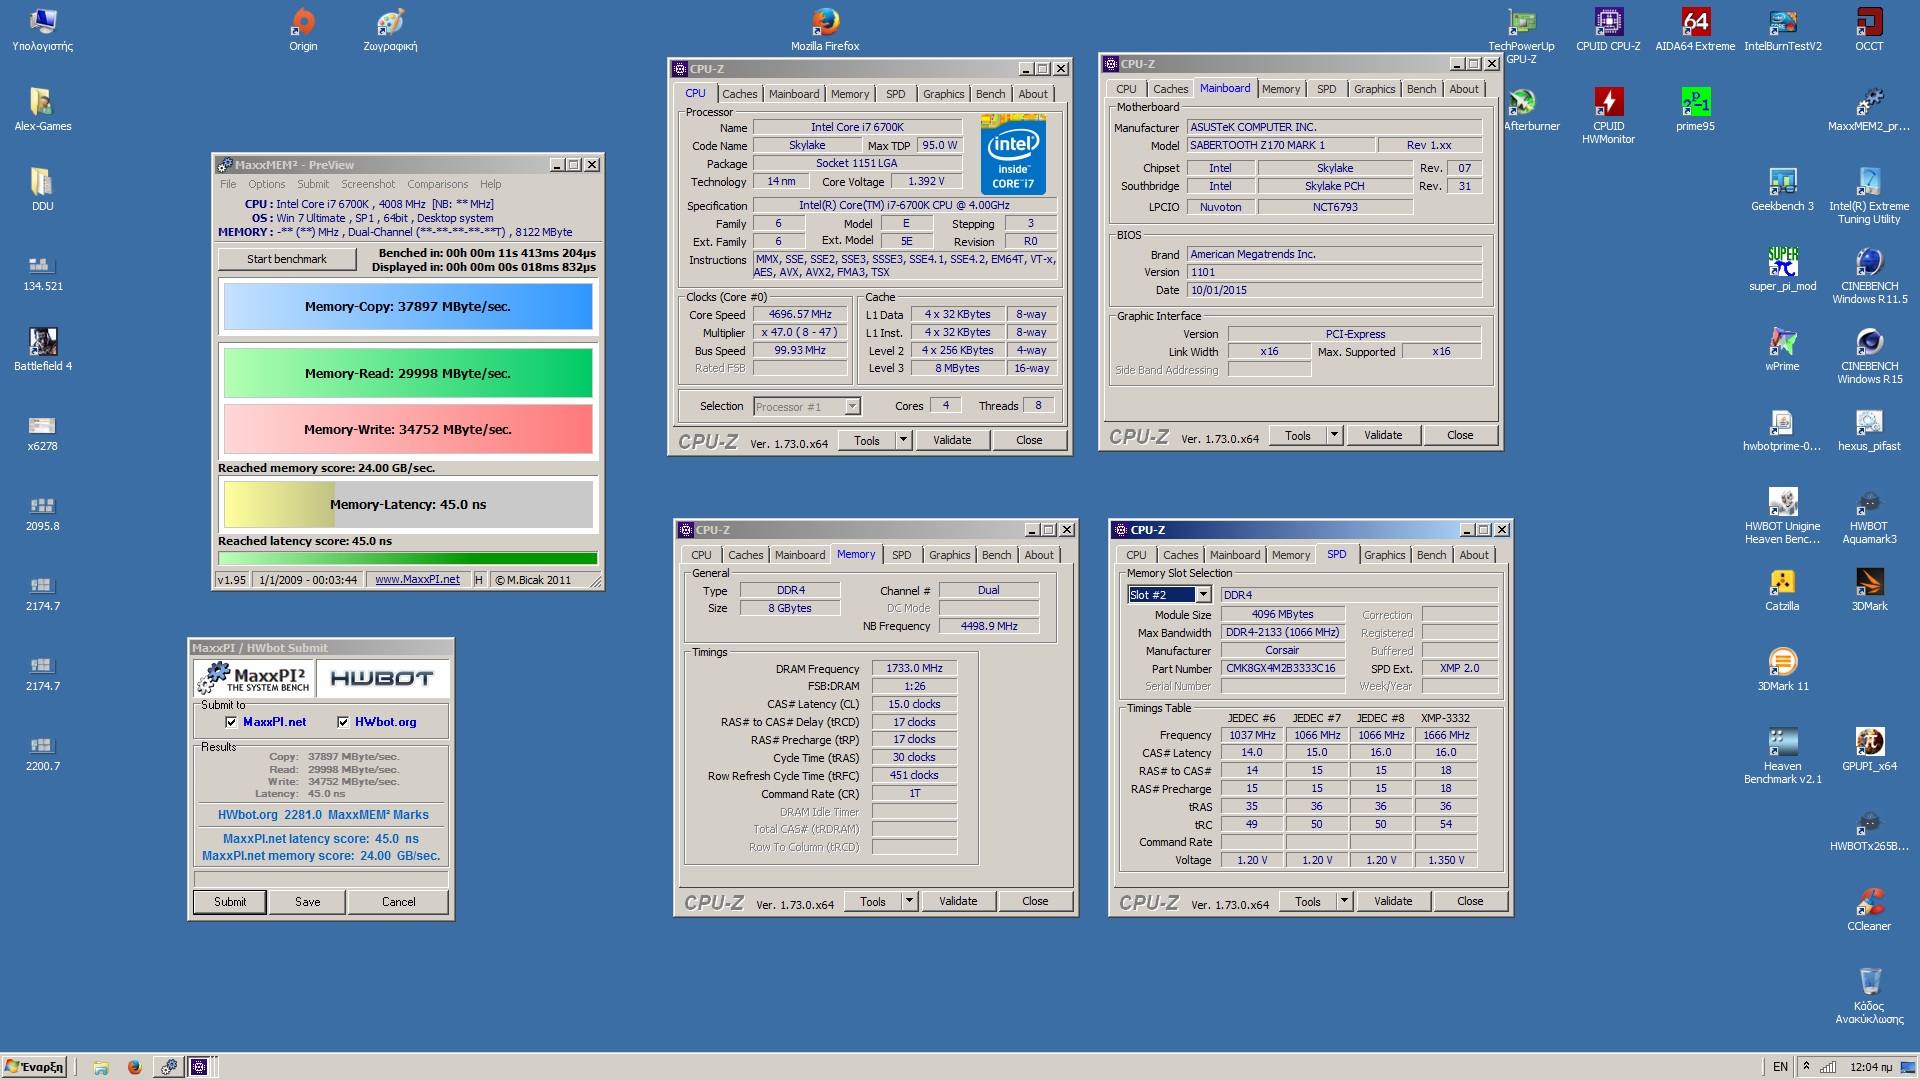Open Battlefield 4 desktop shortcut

pos(43,349)
